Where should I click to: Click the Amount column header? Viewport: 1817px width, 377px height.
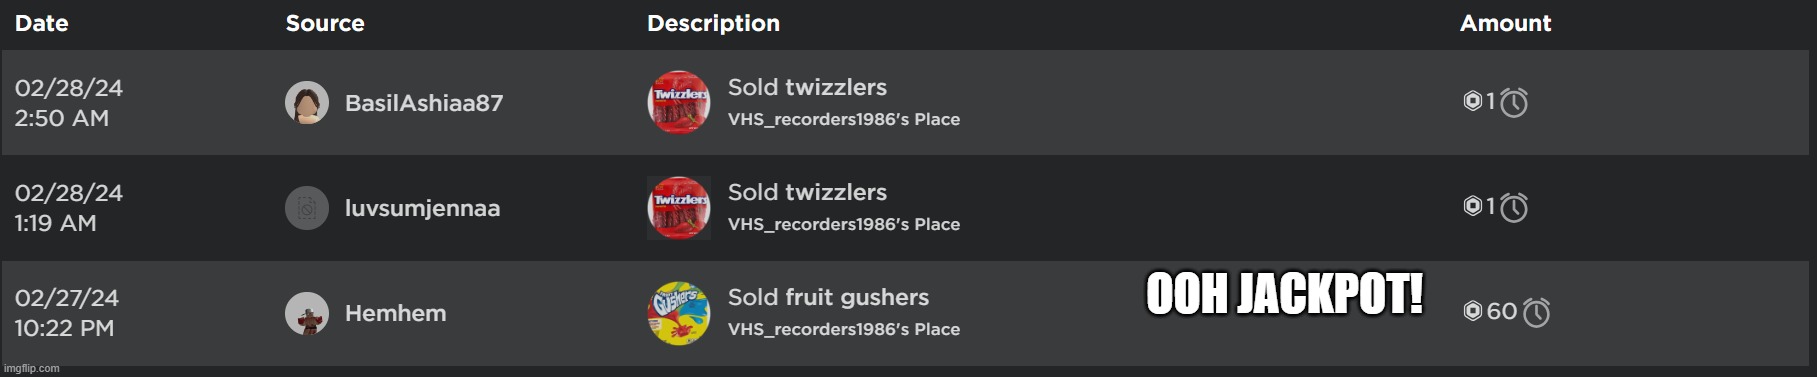click(1506, 23)
